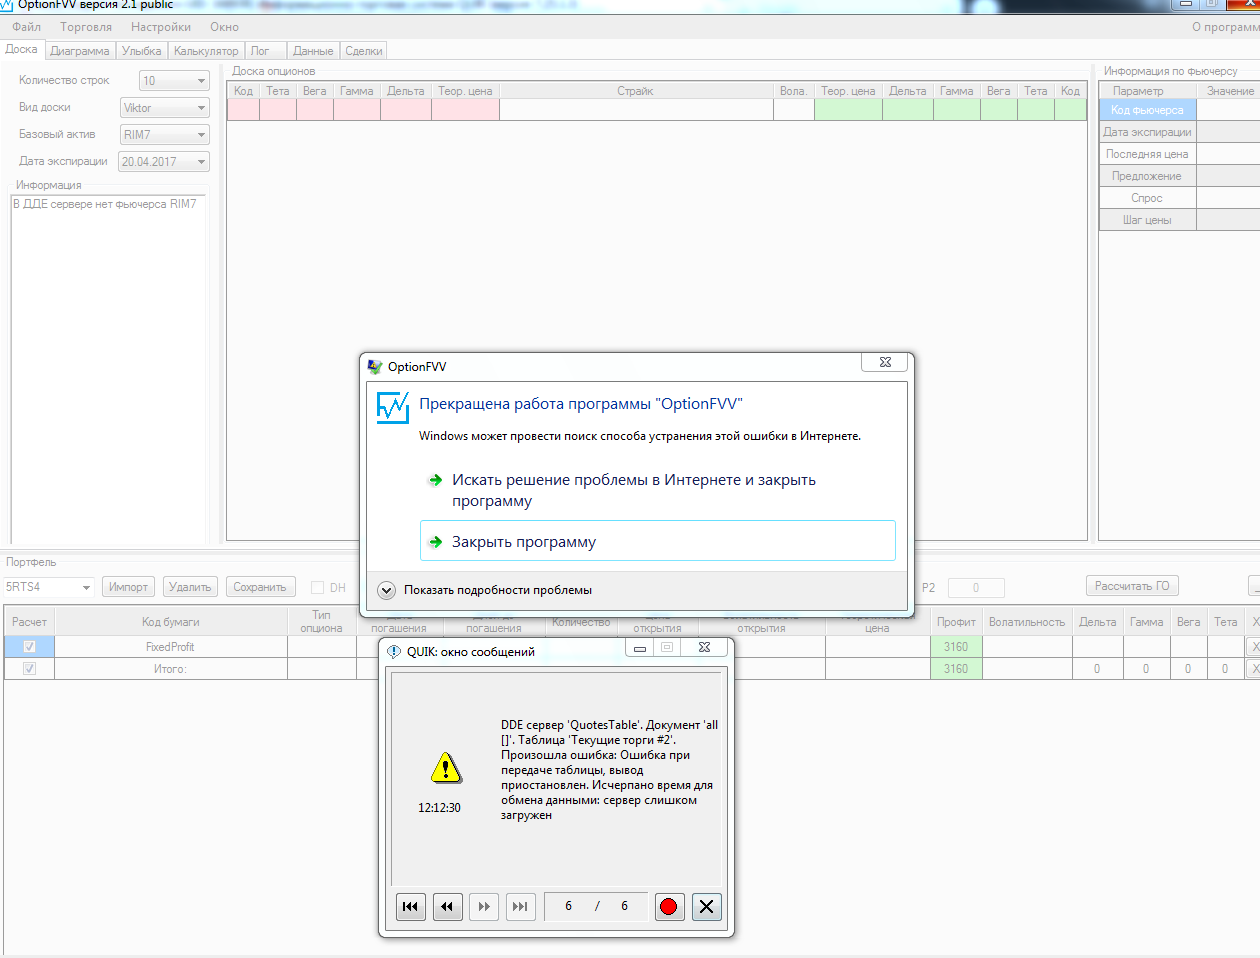Switch to the Калькулятор tab

tap(206, 51)
